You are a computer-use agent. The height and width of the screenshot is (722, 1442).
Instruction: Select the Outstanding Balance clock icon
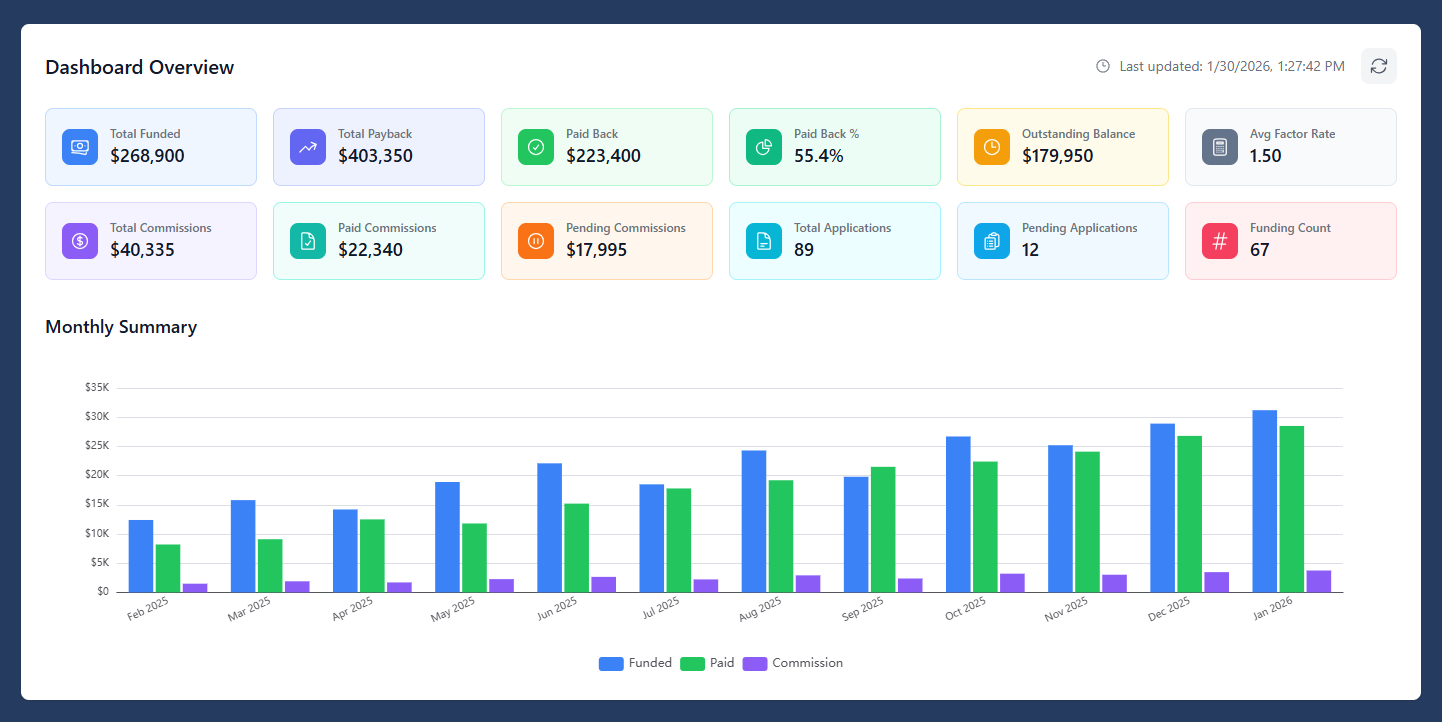click(991, 146)
